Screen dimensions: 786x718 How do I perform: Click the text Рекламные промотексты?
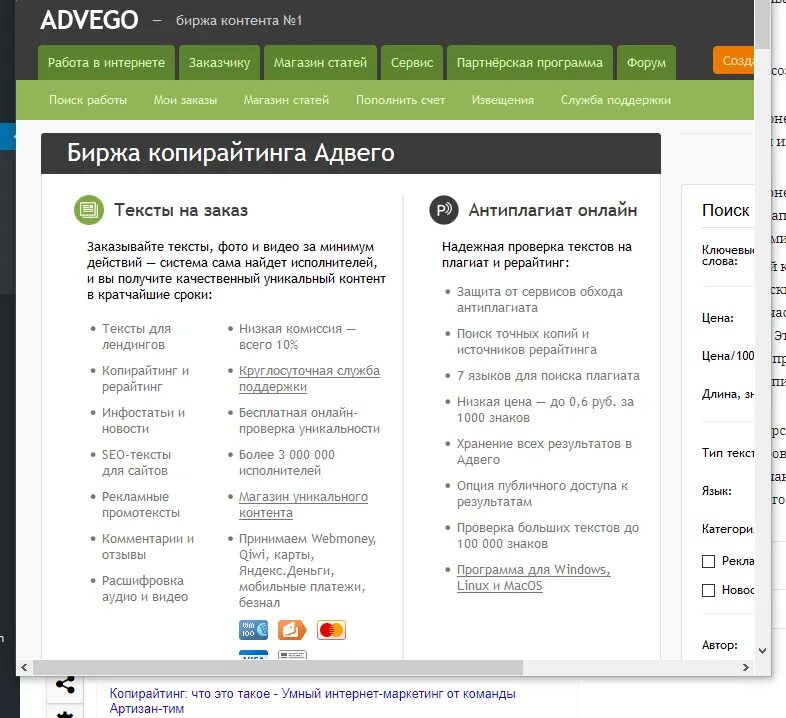[141, 504]
